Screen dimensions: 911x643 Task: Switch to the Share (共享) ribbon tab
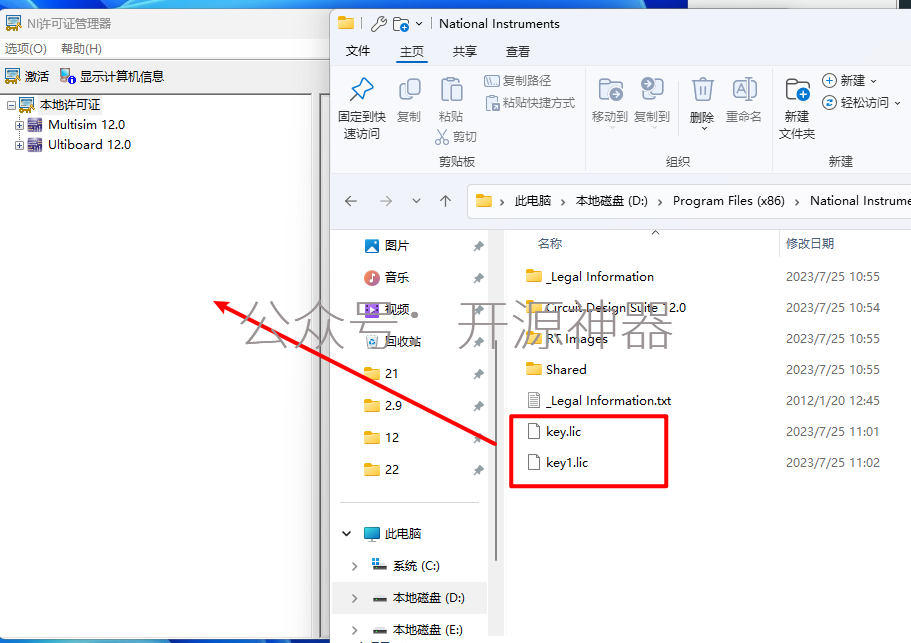tap(465, 52)
